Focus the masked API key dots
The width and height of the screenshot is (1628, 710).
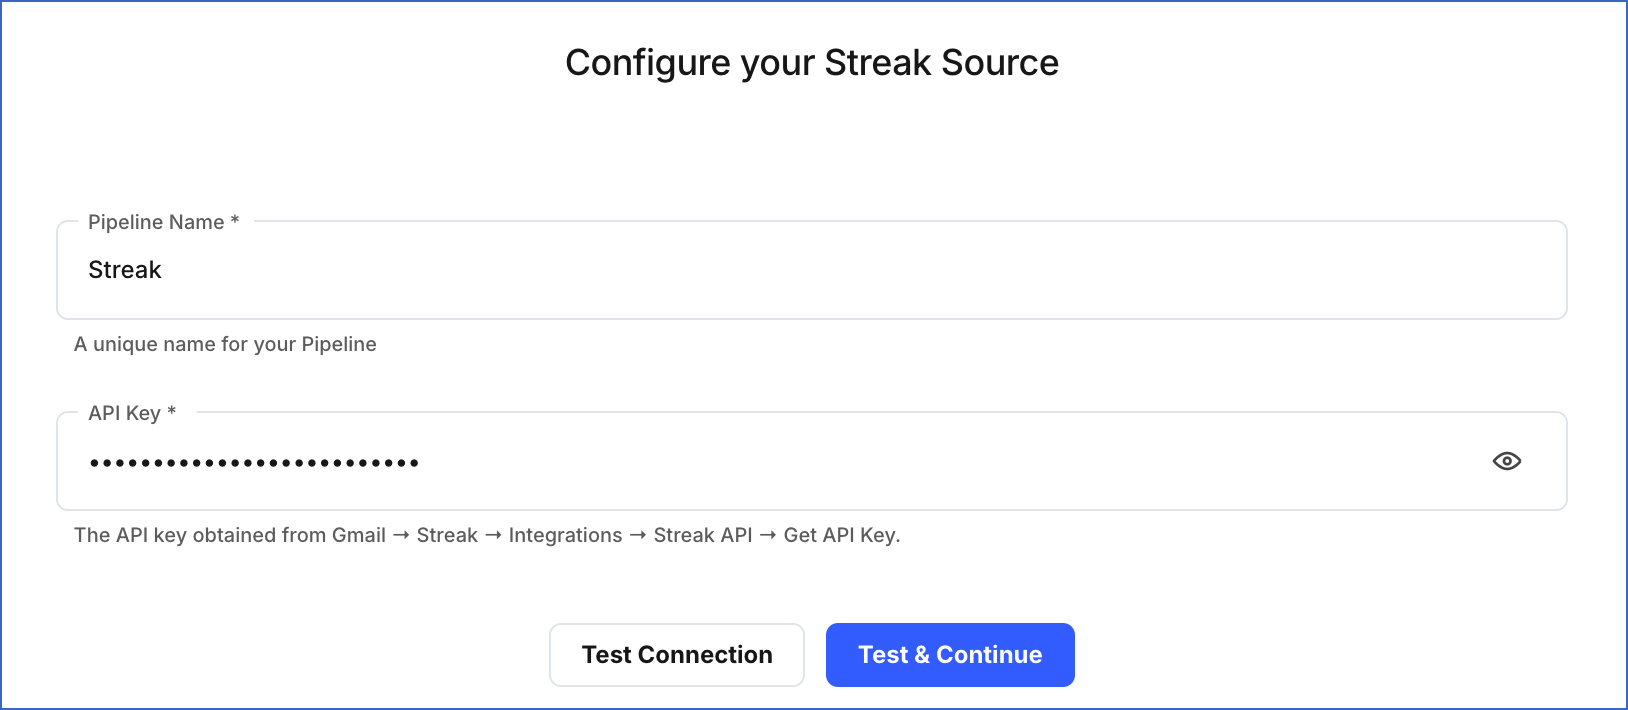tap(255, 461)
